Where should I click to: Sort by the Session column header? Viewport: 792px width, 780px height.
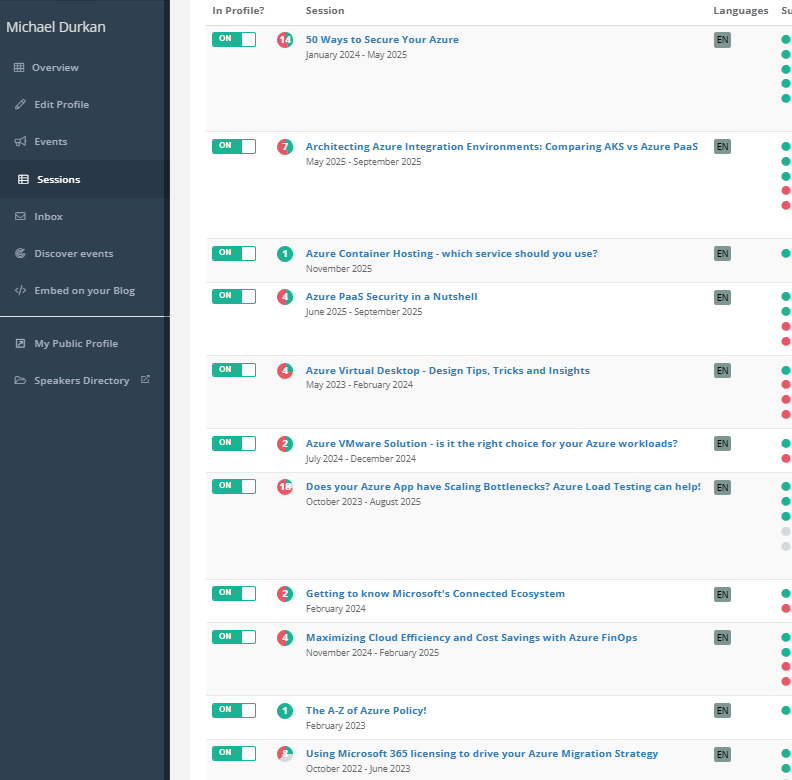click(x=324, y=11)
